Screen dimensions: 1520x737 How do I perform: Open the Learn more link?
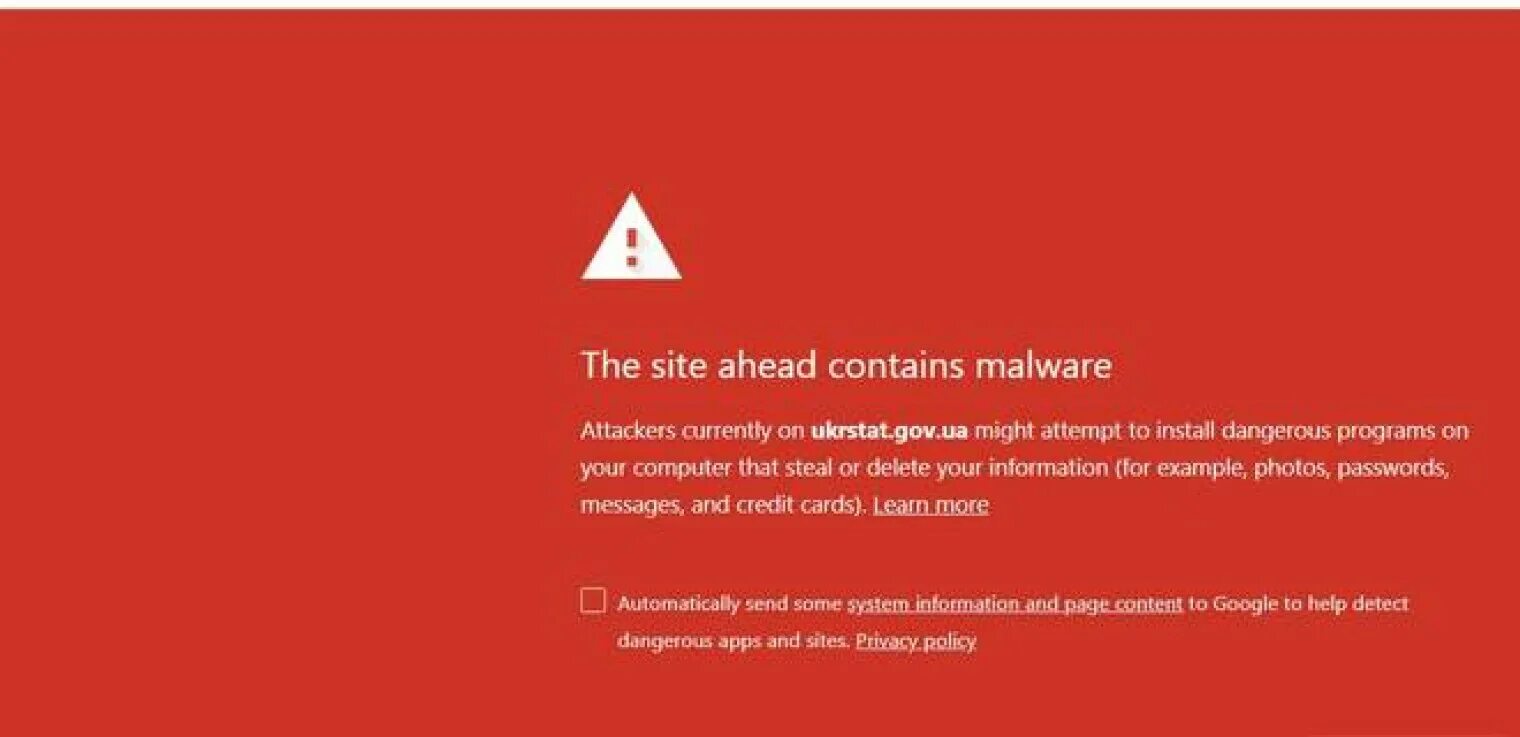tap(930, 505)
